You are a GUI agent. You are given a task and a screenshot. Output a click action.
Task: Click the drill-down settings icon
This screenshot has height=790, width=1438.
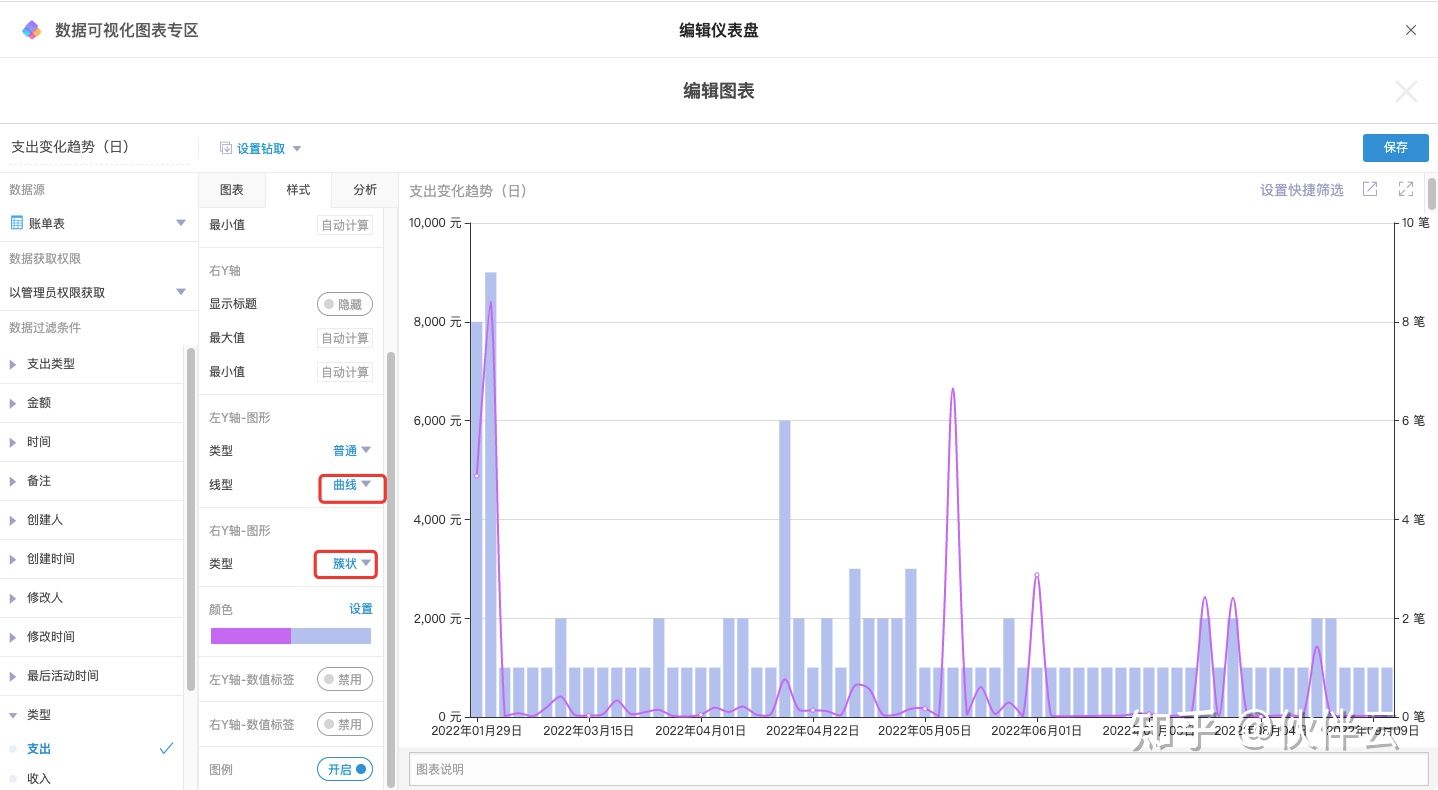click(226, 148)
